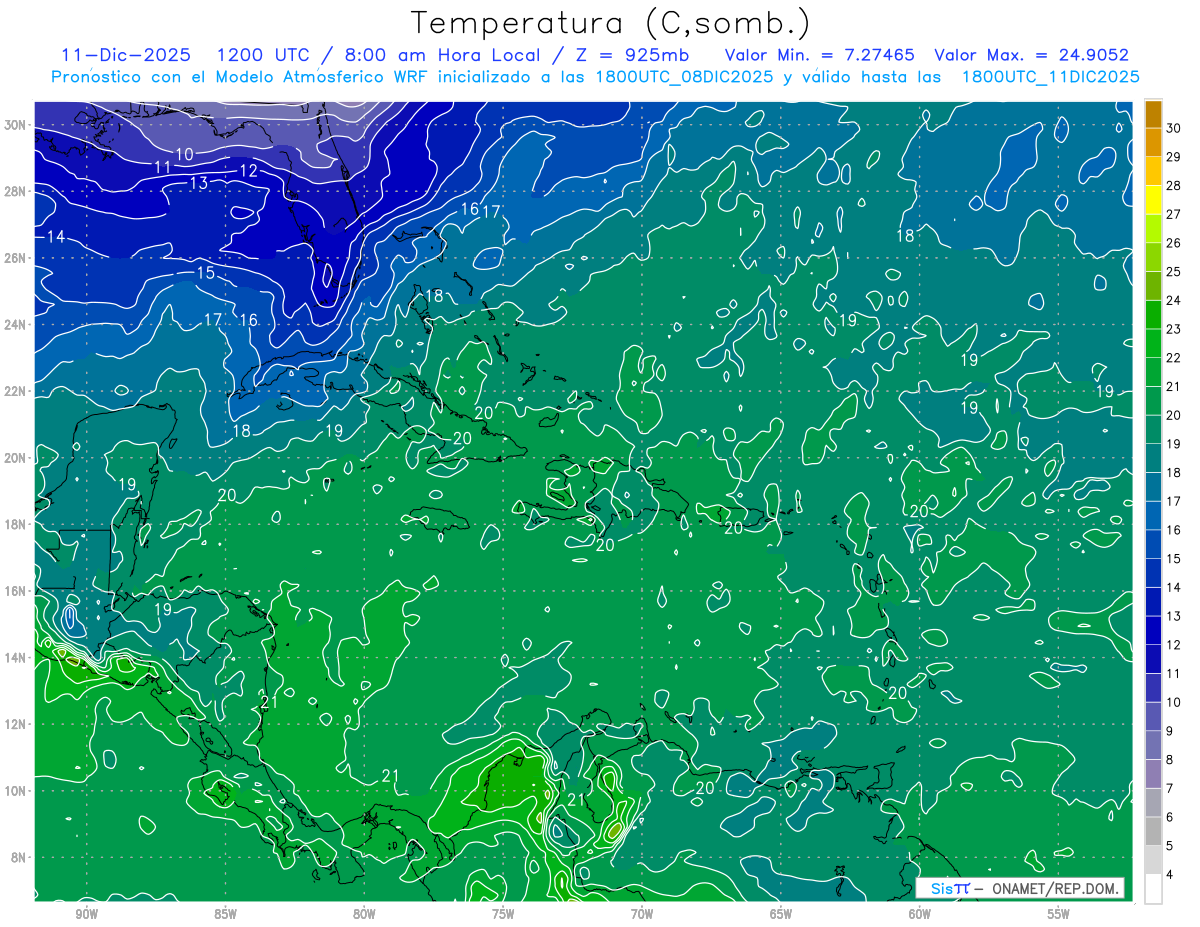Select the green swatch between 22 and 23
The height and width of the screenshot is (927, 1200).
[x=1153, y=344]
